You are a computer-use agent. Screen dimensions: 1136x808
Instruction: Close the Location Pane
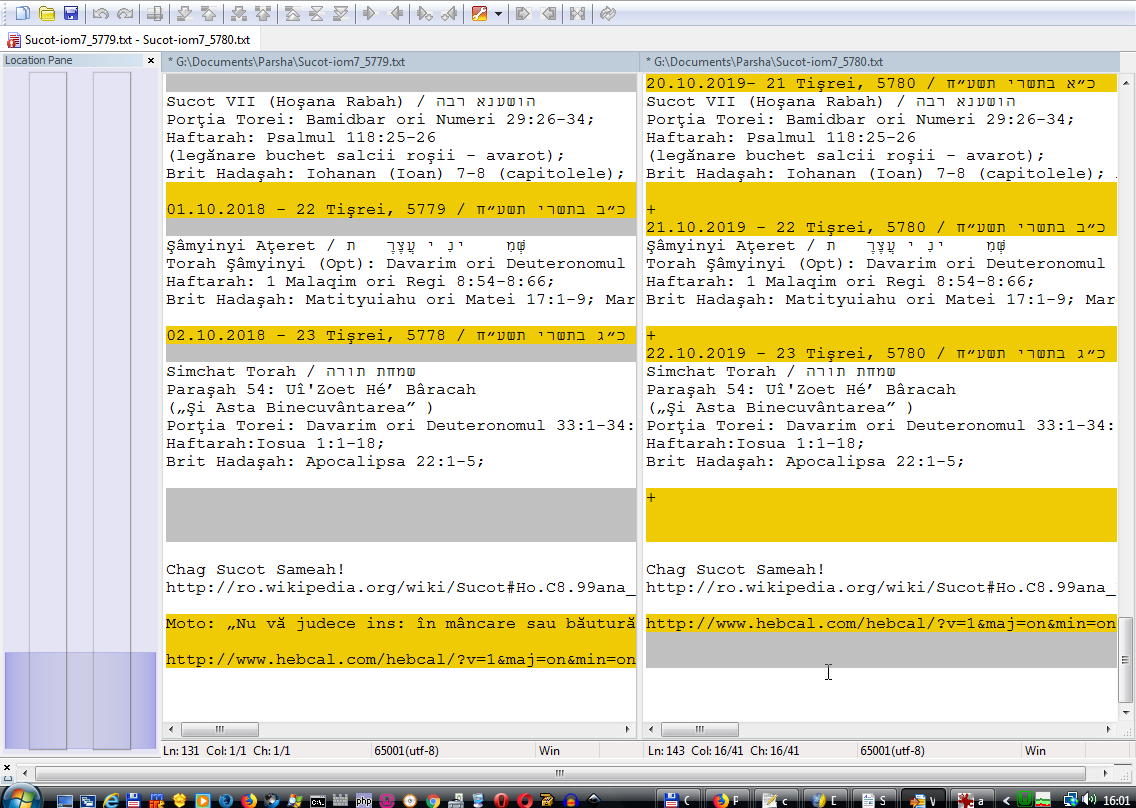point(152,61)
